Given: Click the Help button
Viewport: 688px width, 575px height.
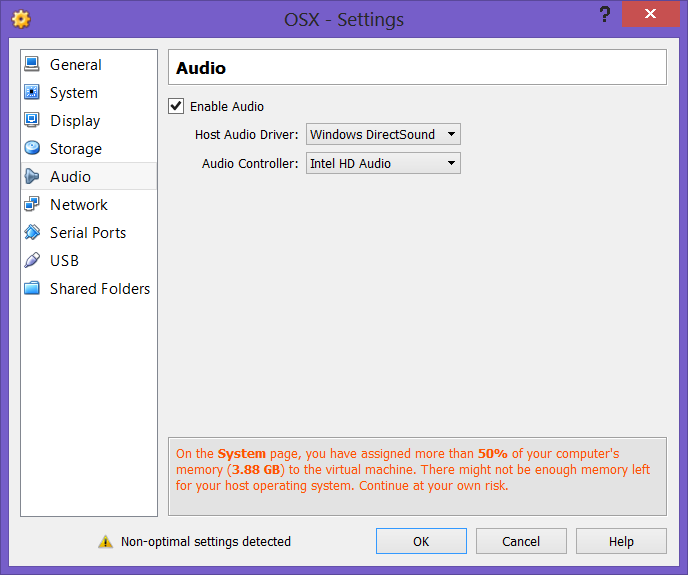Looking at the screenshot, I should point(621,541).
